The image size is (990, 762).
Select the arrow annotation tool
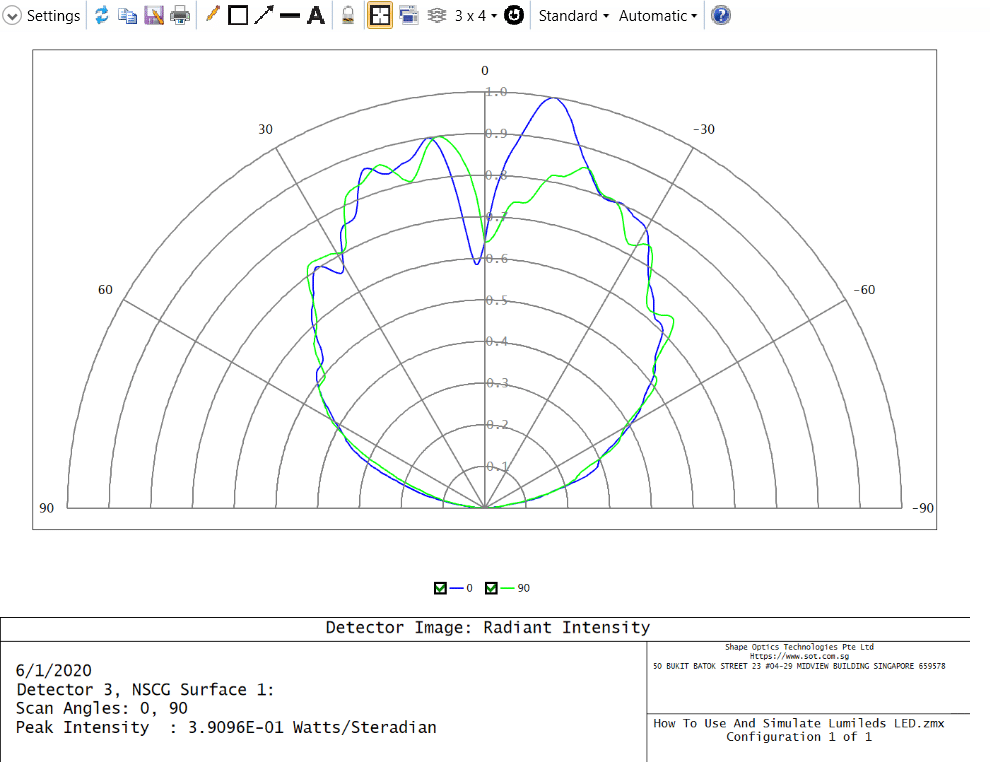click(x=263, y=15)
